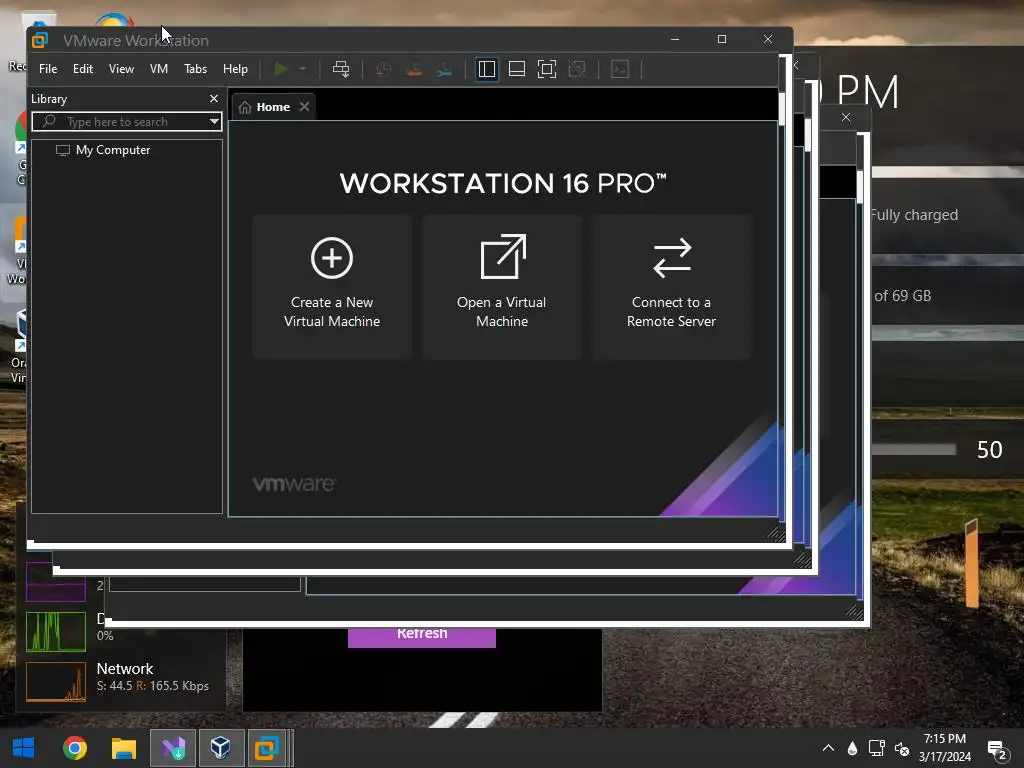
Task: Click the manage snapshots wrench icon
Action: point(444,69)
